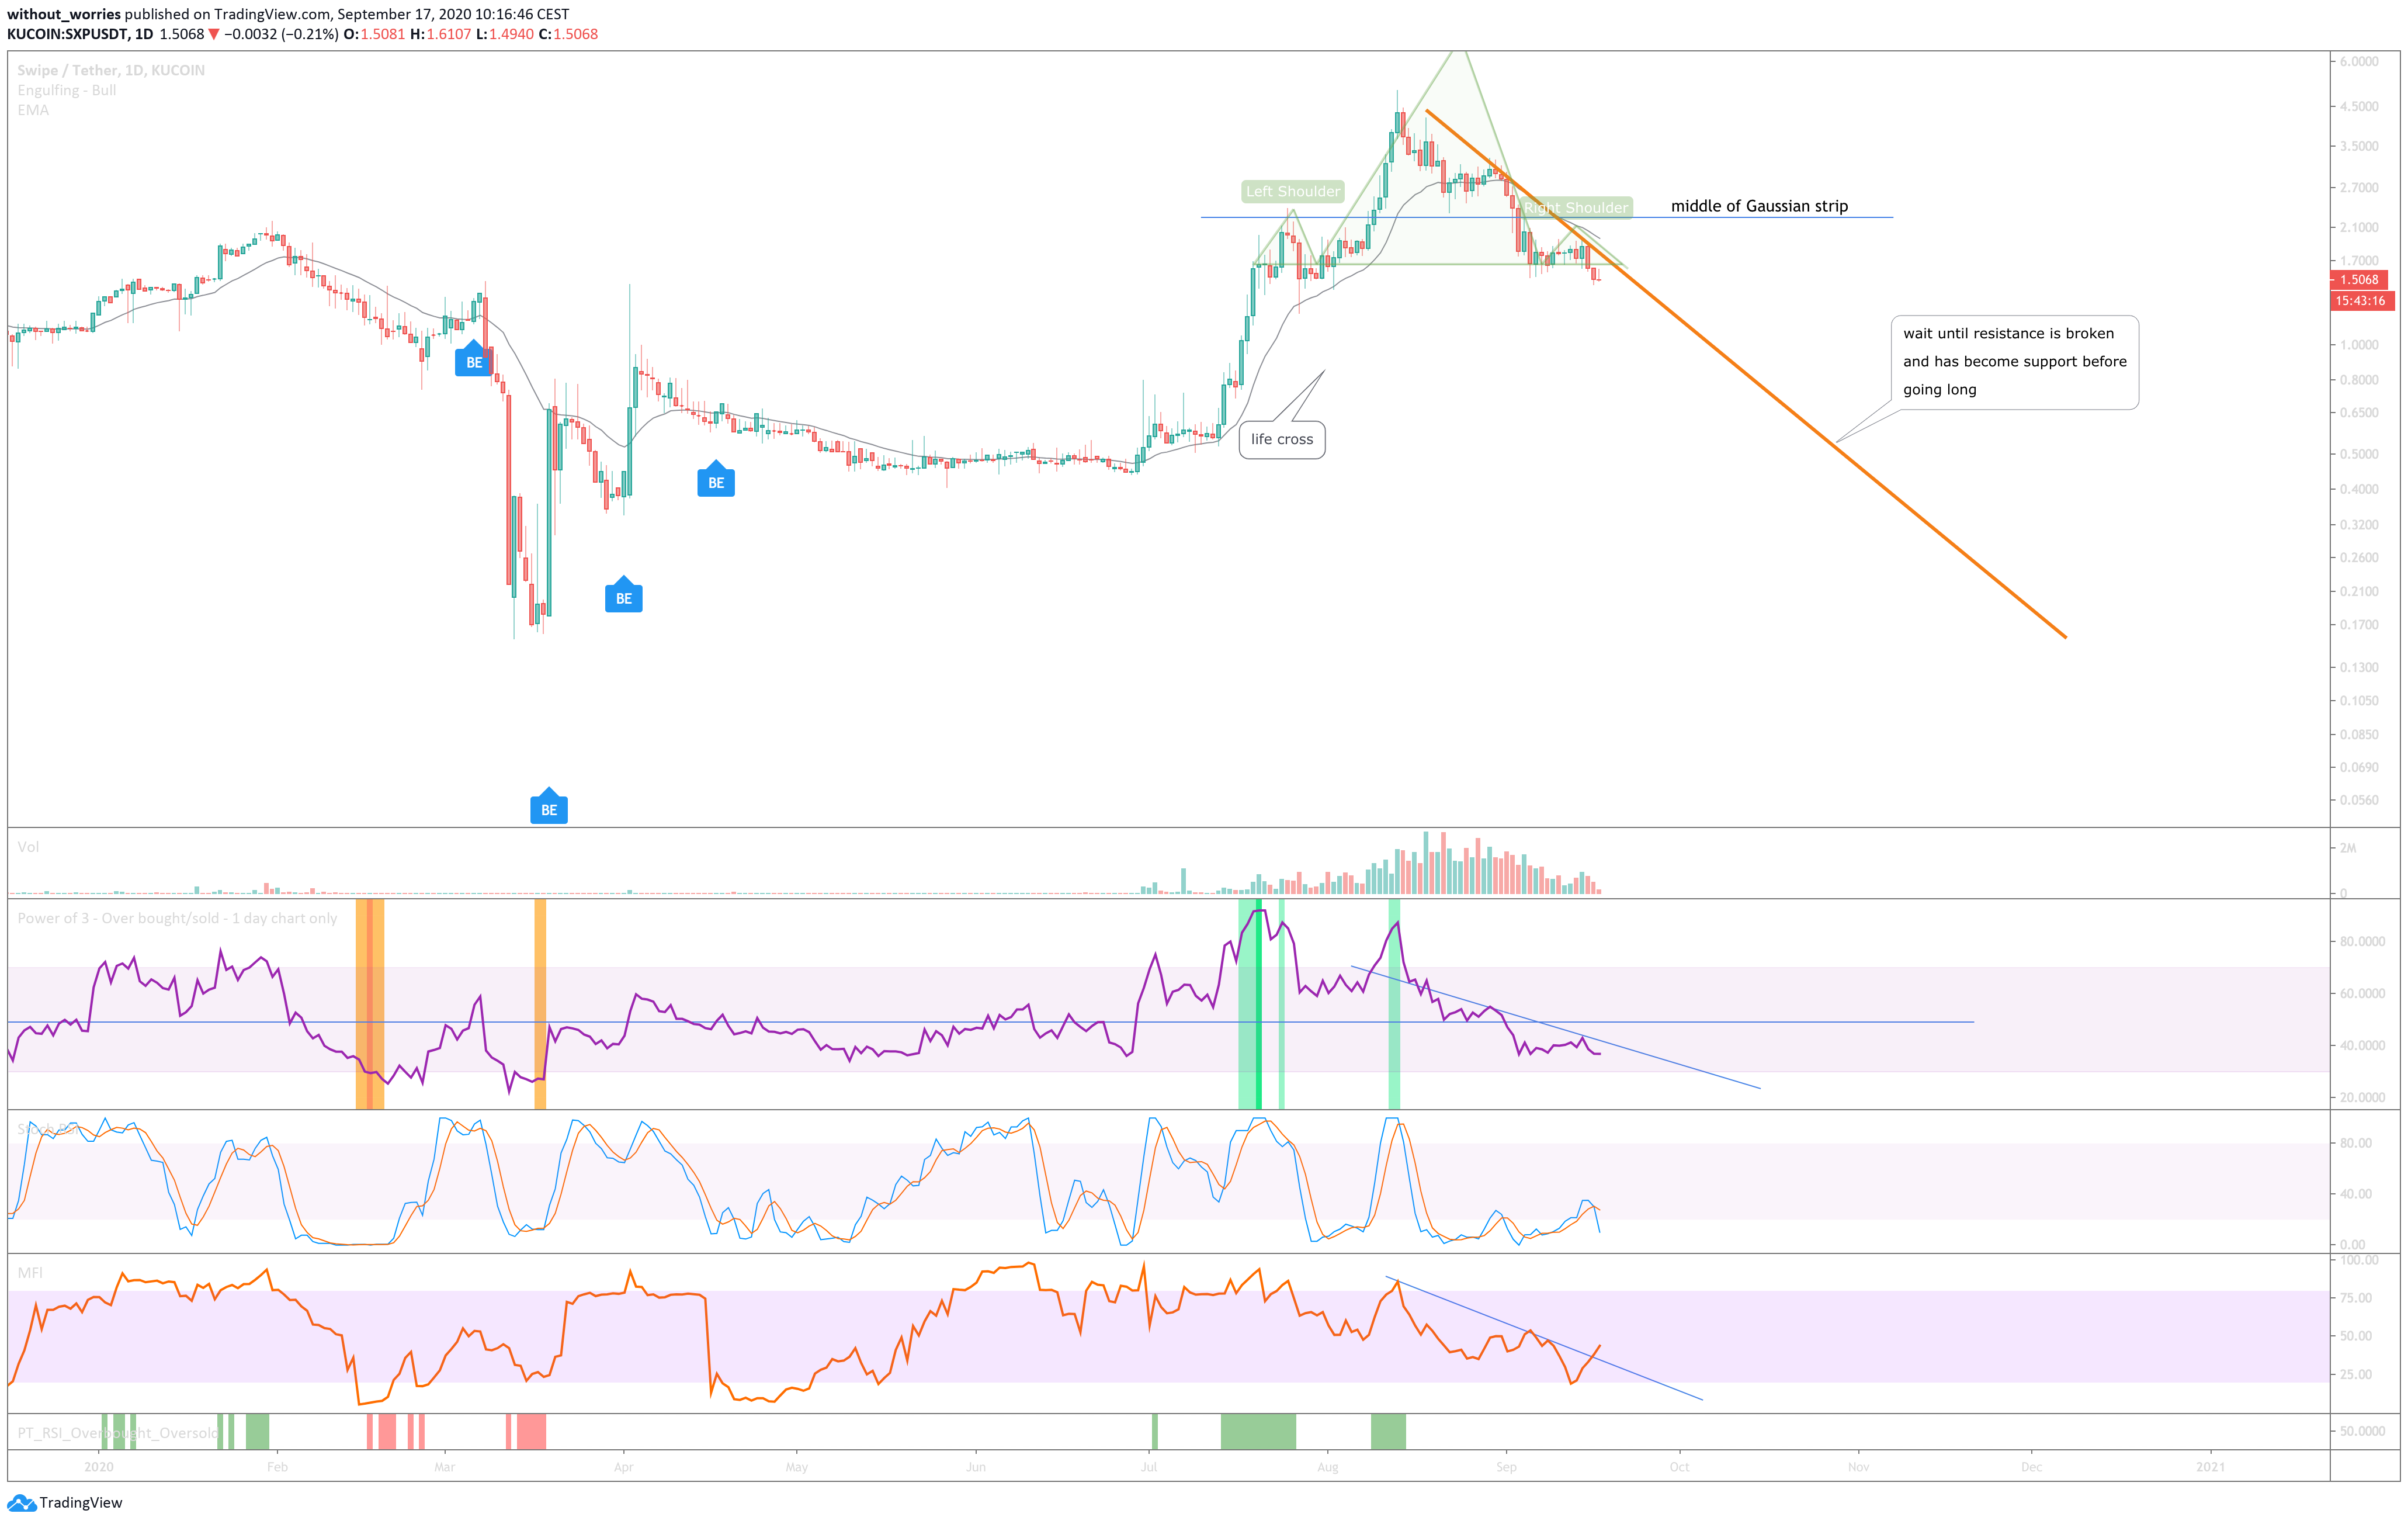The height and width of the screenshot is (1524, 2408).
Task: Click the without_worries author name
Action: (x=64, y=14)
